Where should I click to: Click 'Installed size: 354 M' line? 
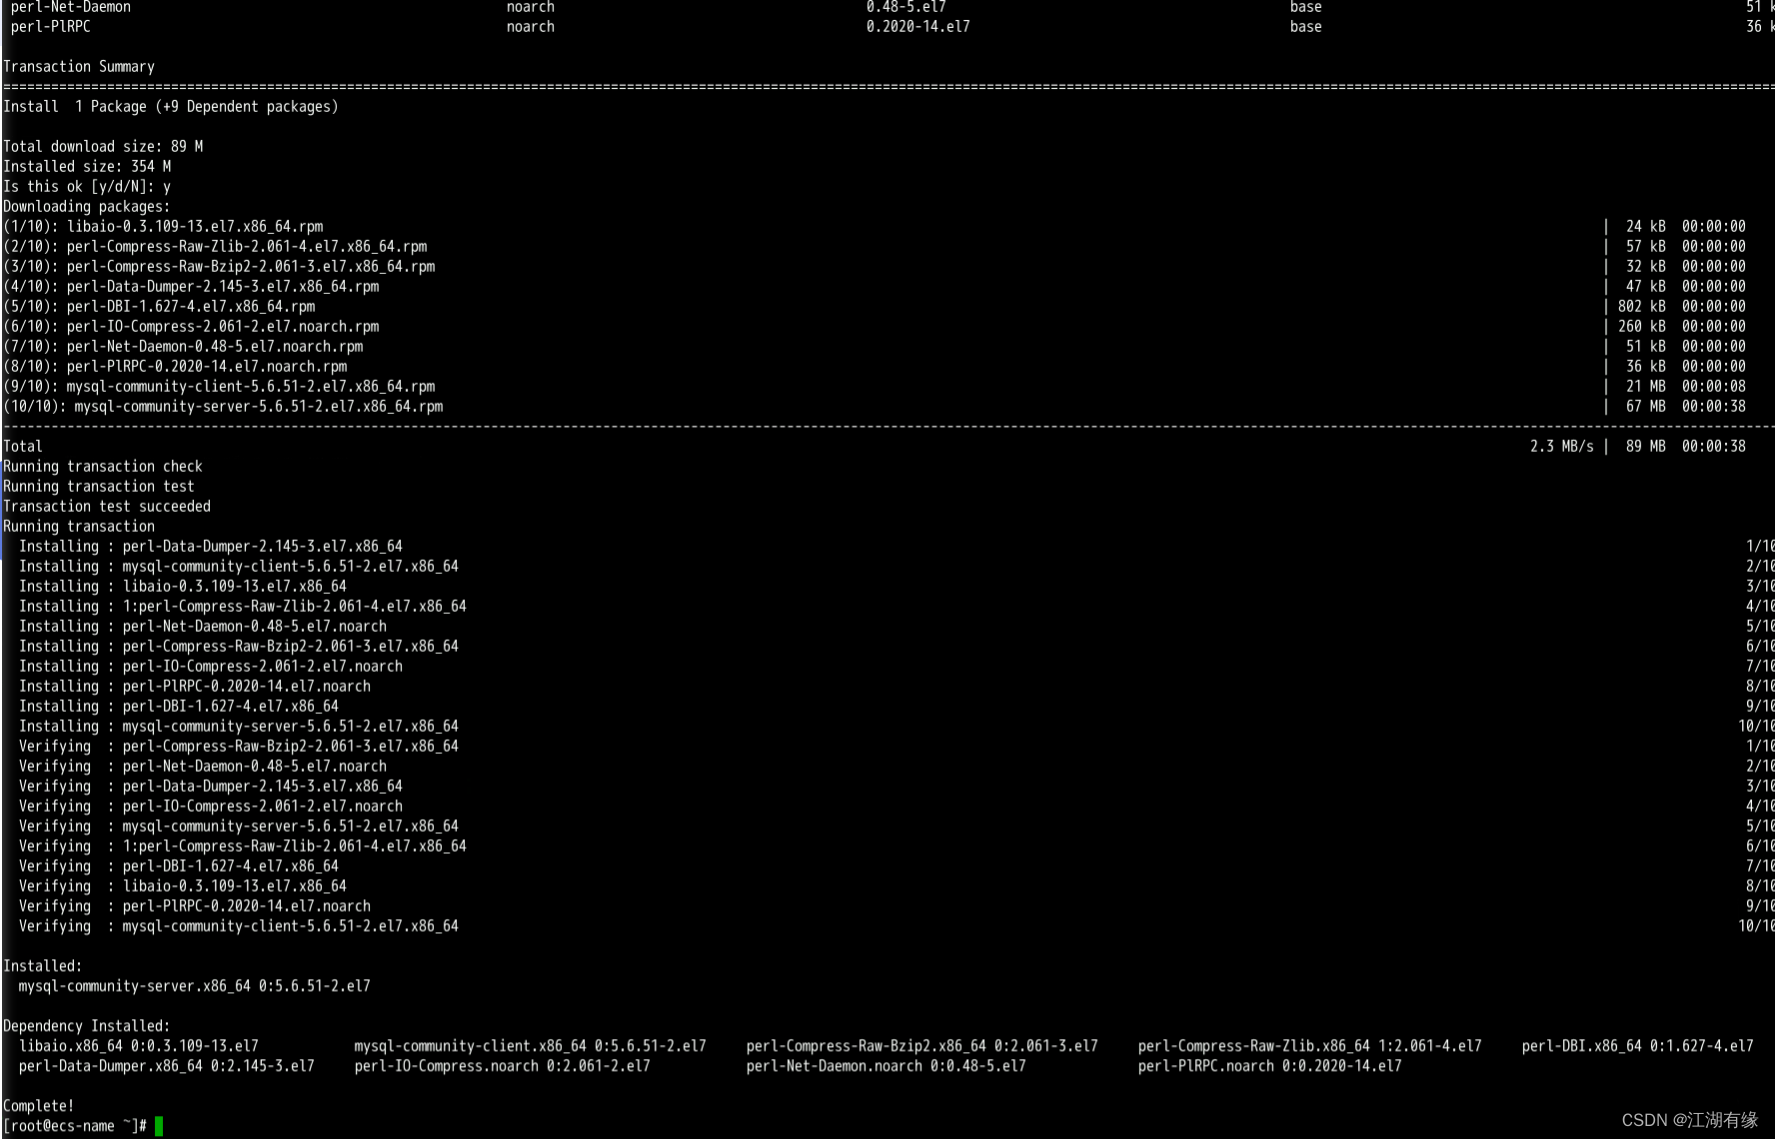pos(87,167)
